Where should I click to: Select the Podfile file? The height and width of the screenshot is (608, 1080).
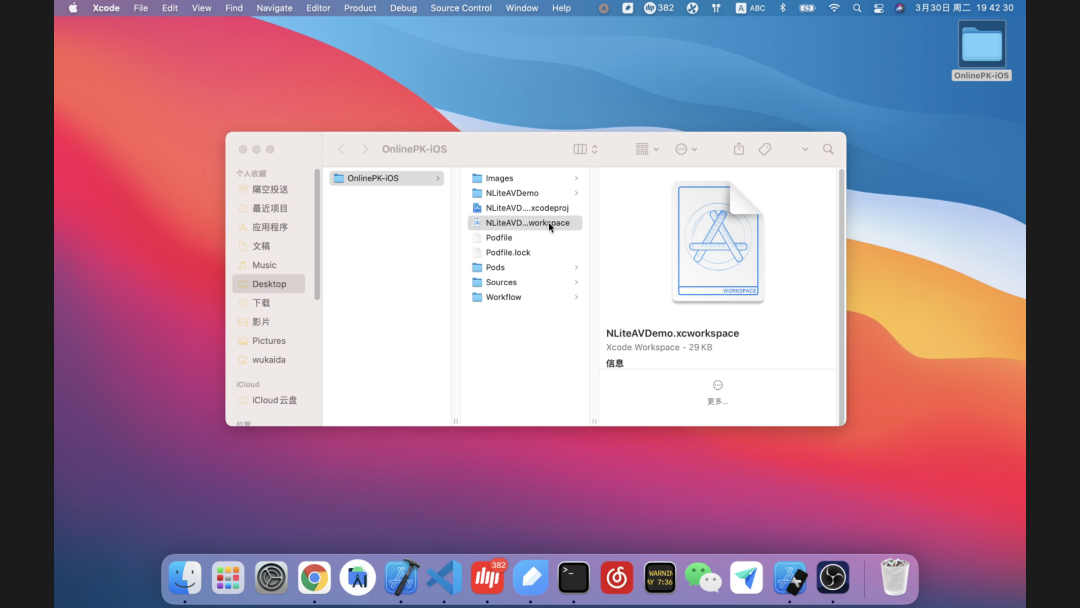(525, 238)
